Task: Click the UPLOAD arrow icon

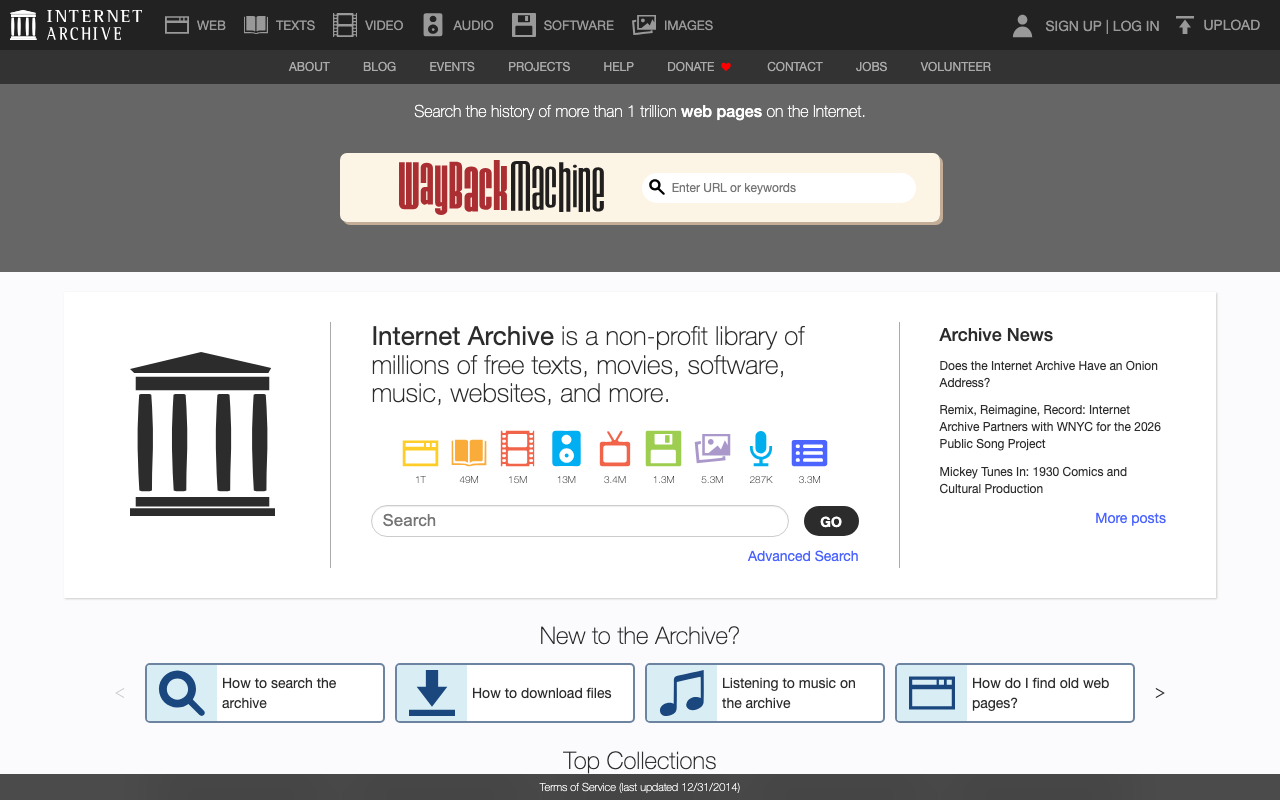Action: [x=1183, y=24]
